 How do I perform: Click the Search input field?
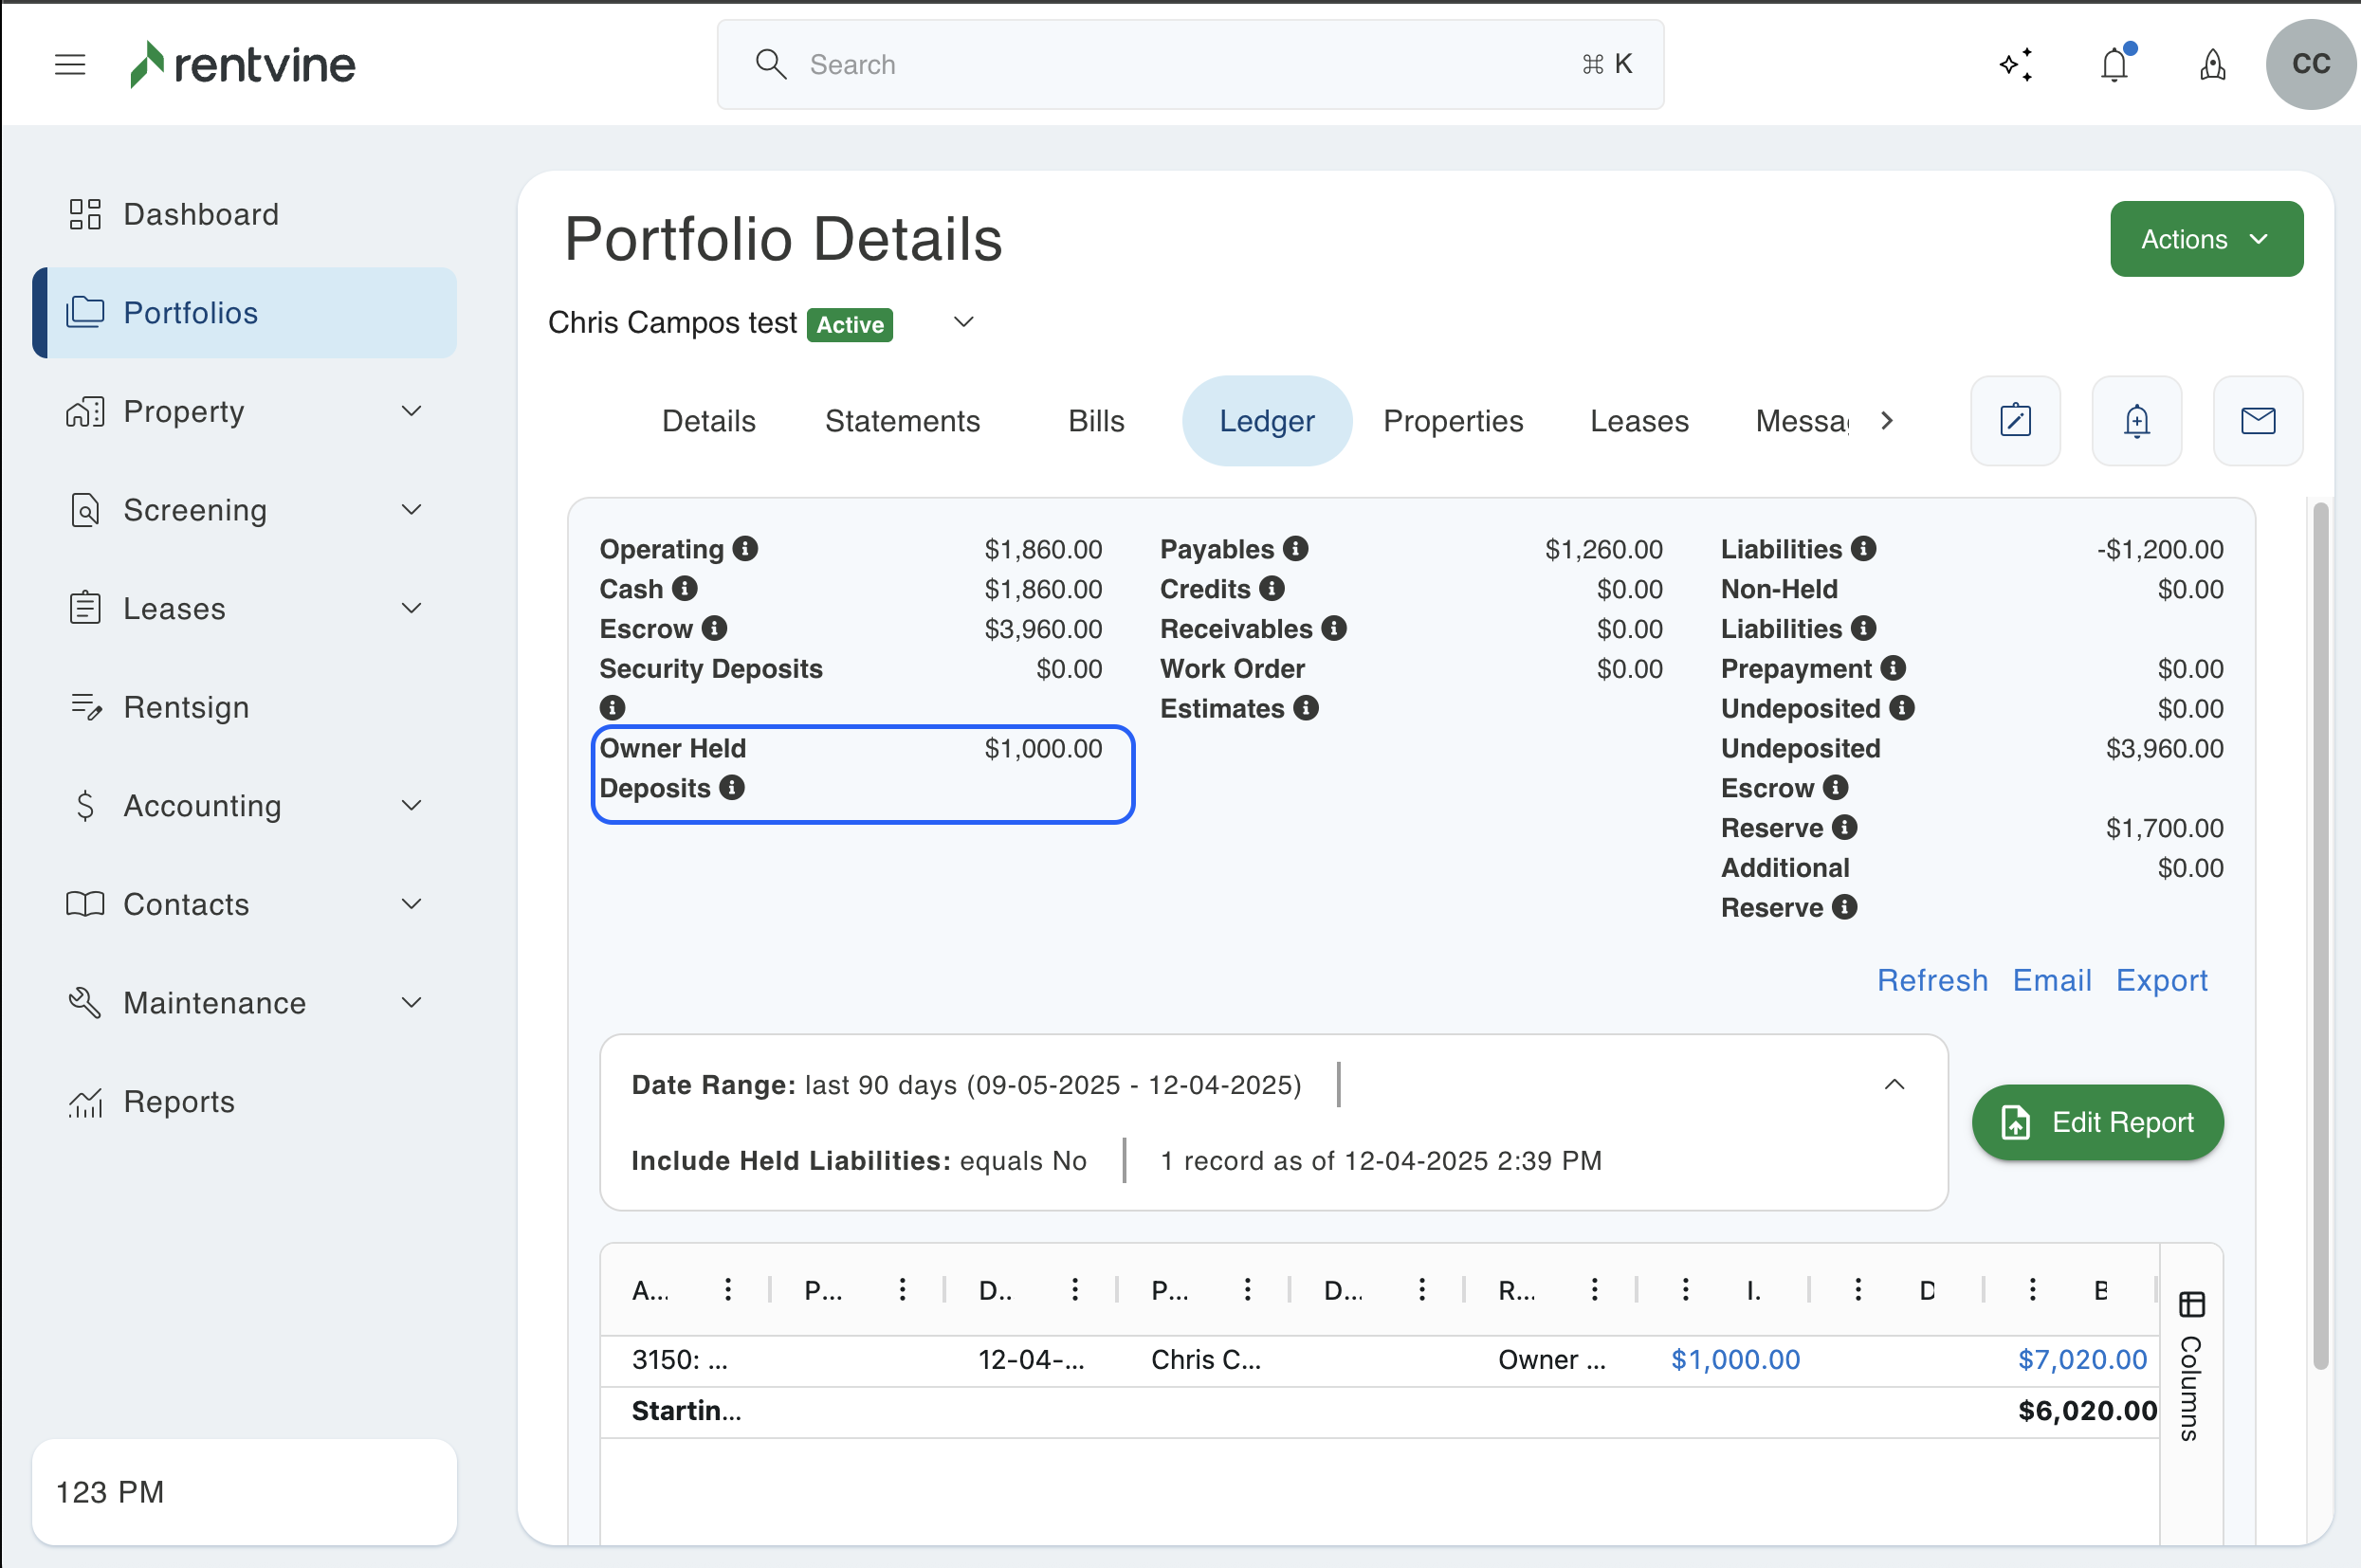[x=1190, y=65]
